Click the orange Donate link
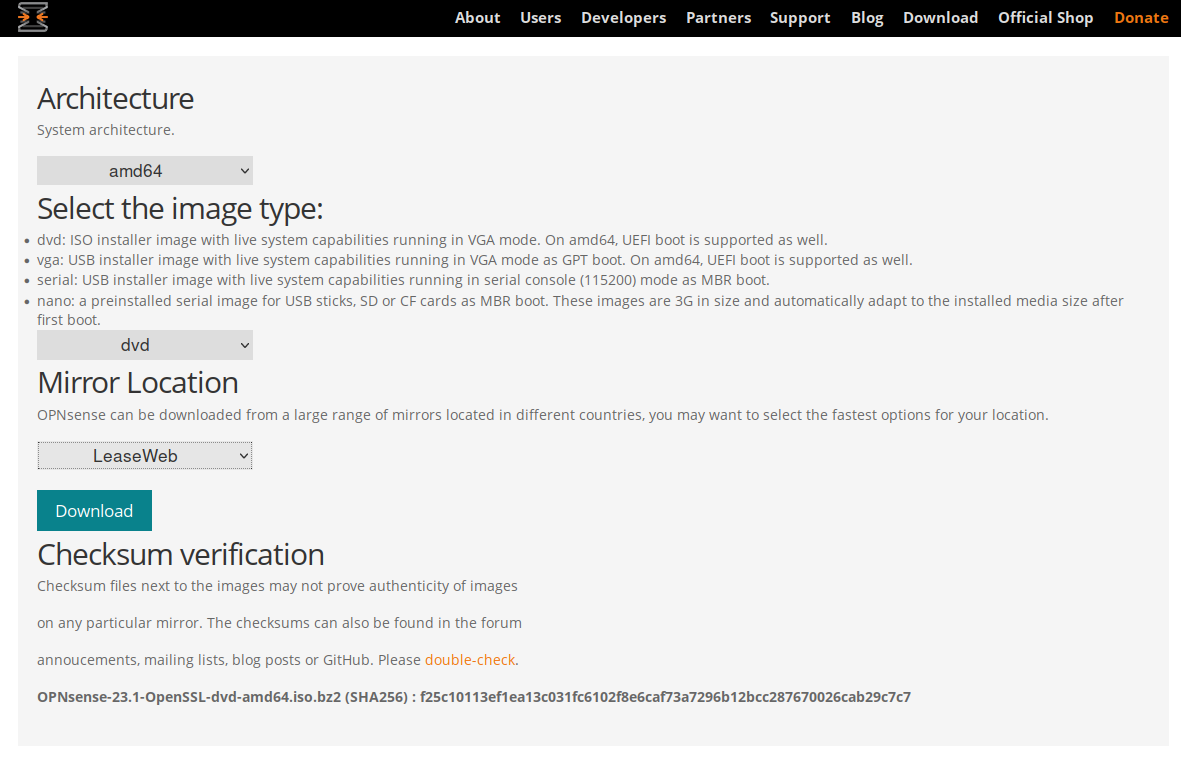This screenshot has width=1181, height=761. click(x=1141, y=17)
